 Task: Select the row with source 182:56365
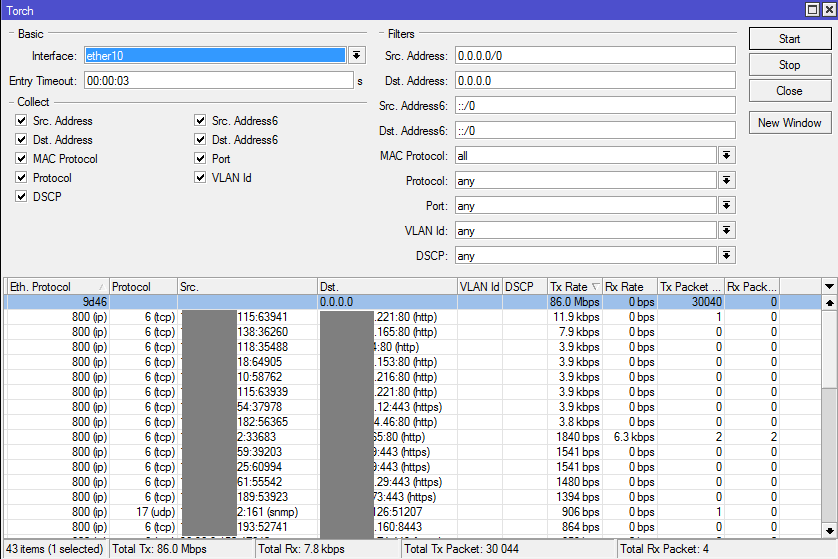413,422
